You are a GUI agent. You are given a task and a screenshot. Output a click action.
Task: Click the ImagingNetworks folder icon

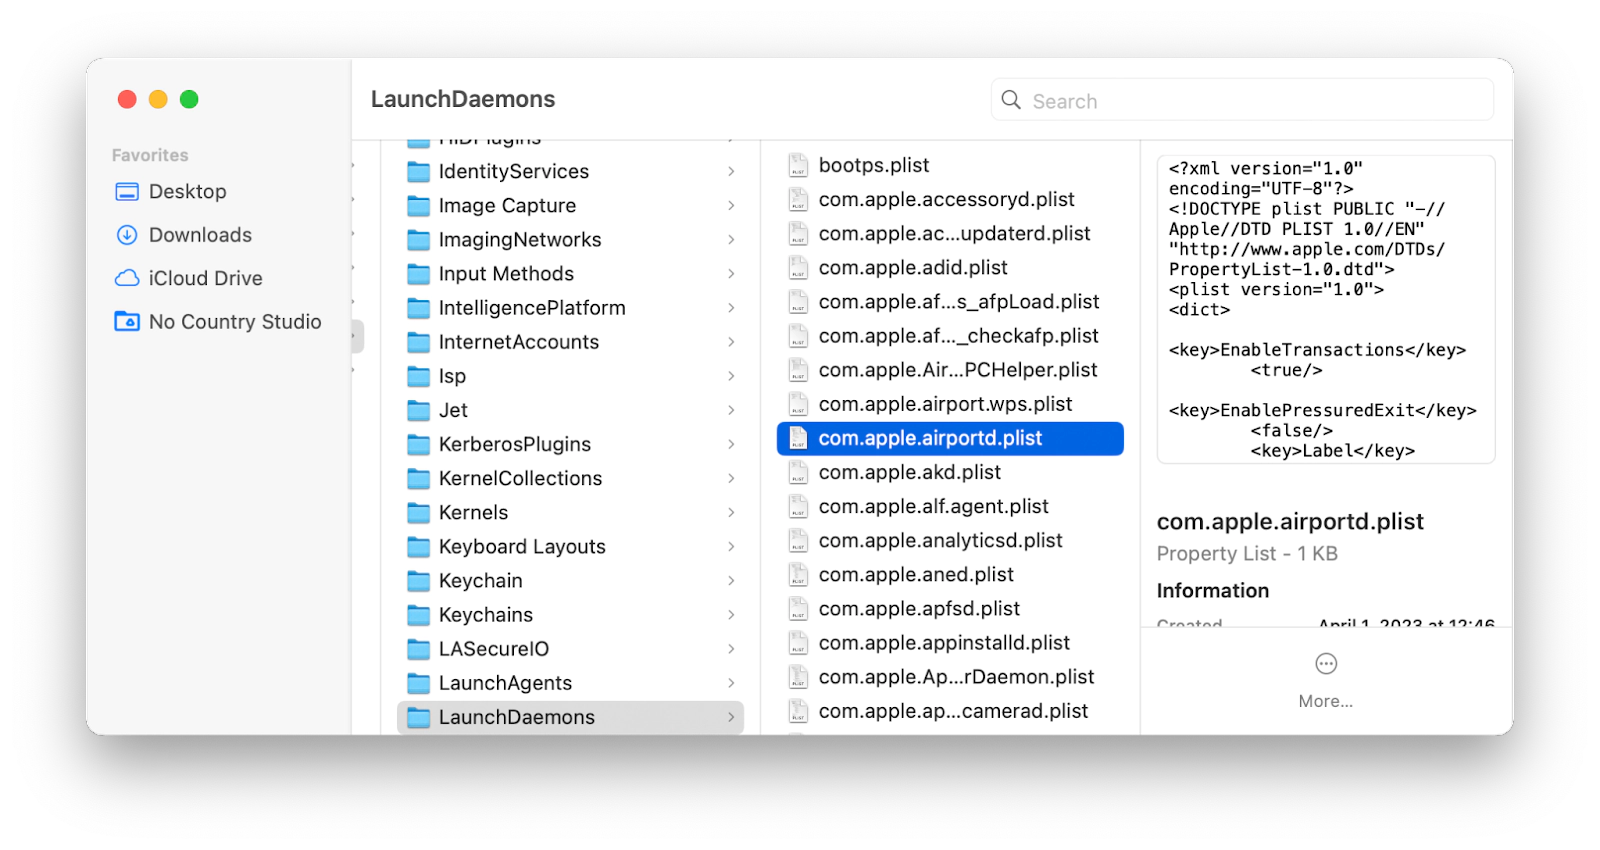(419, 240)
